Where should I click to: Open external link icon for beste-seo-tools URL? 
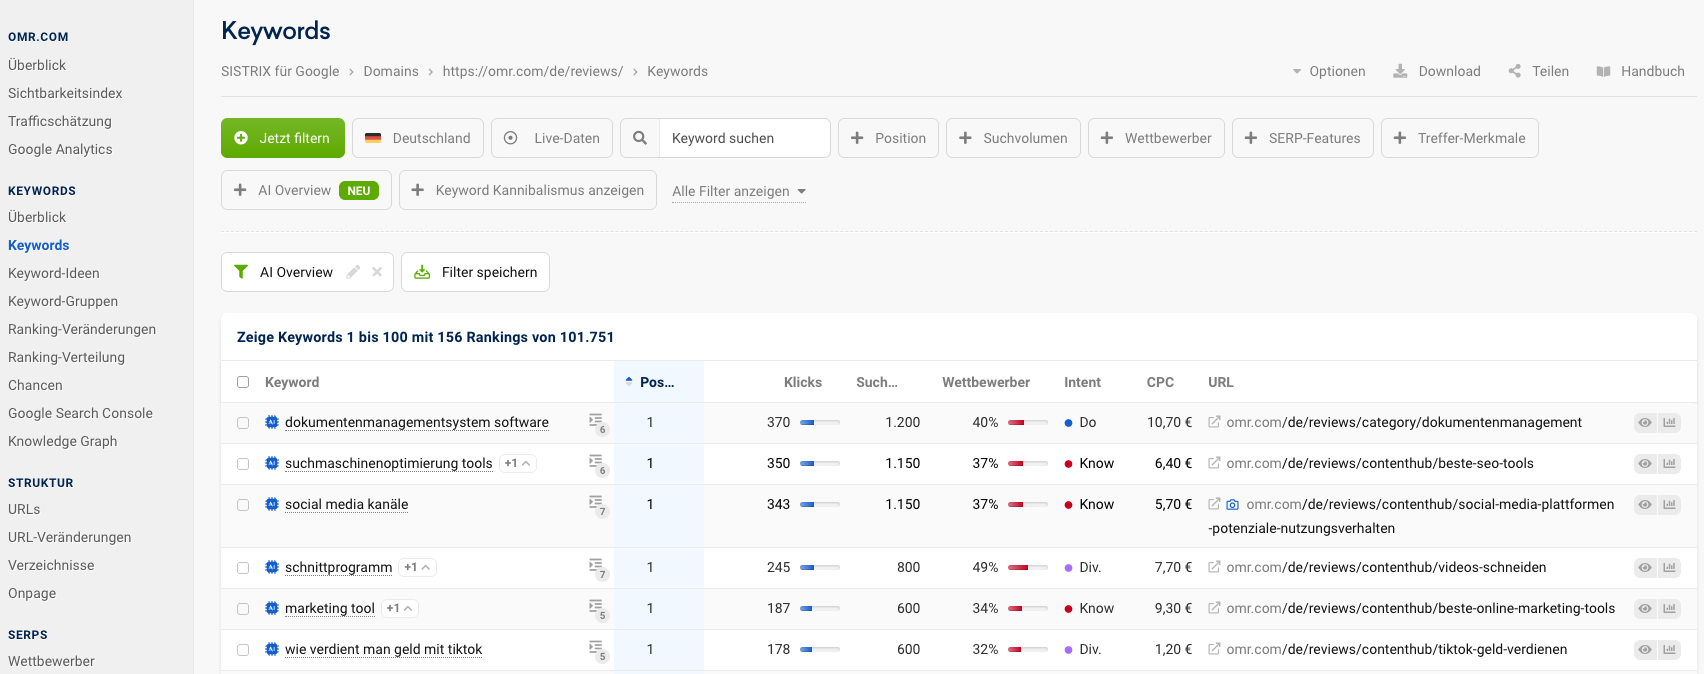(1214, 463)
